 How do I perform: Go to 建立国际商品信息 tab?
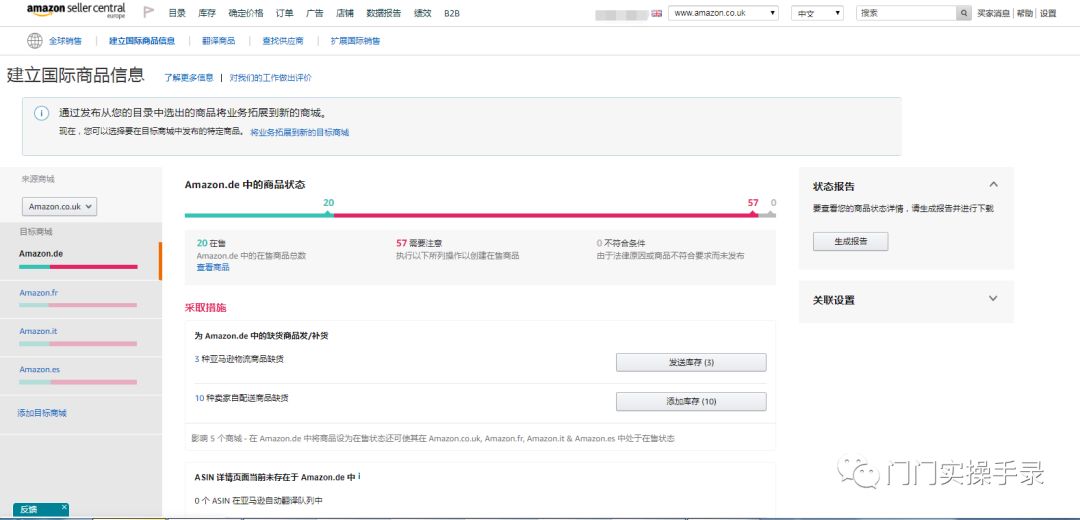(142, 41)
